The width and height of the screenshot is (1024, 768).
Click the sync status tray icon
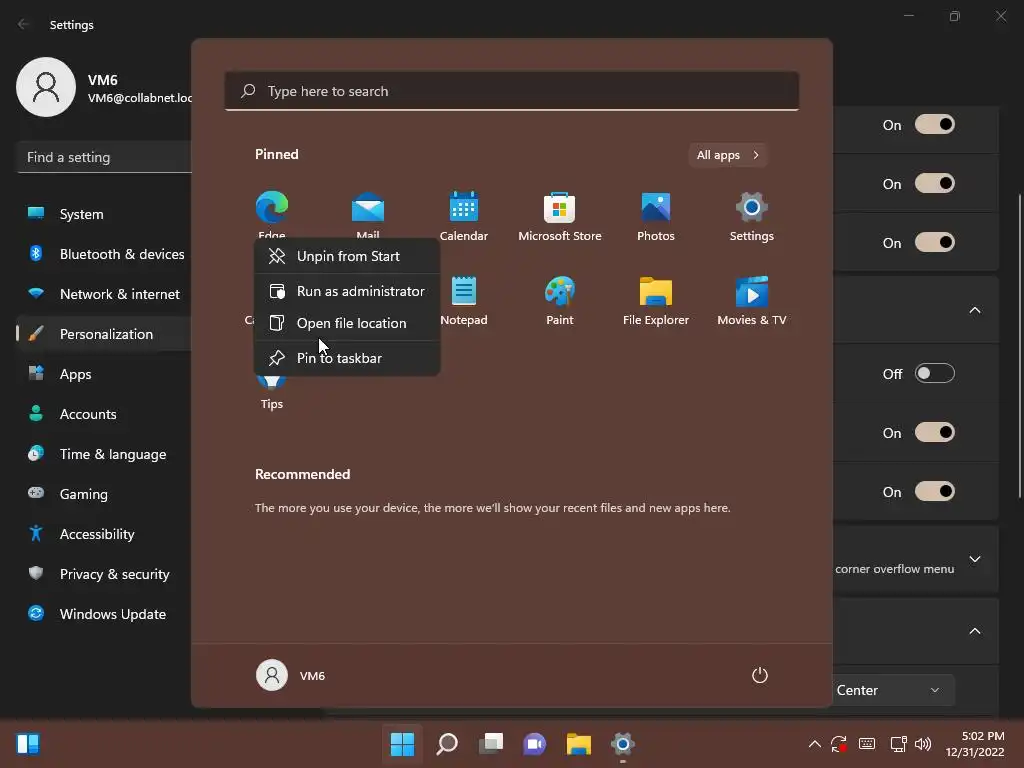point(839,744)
